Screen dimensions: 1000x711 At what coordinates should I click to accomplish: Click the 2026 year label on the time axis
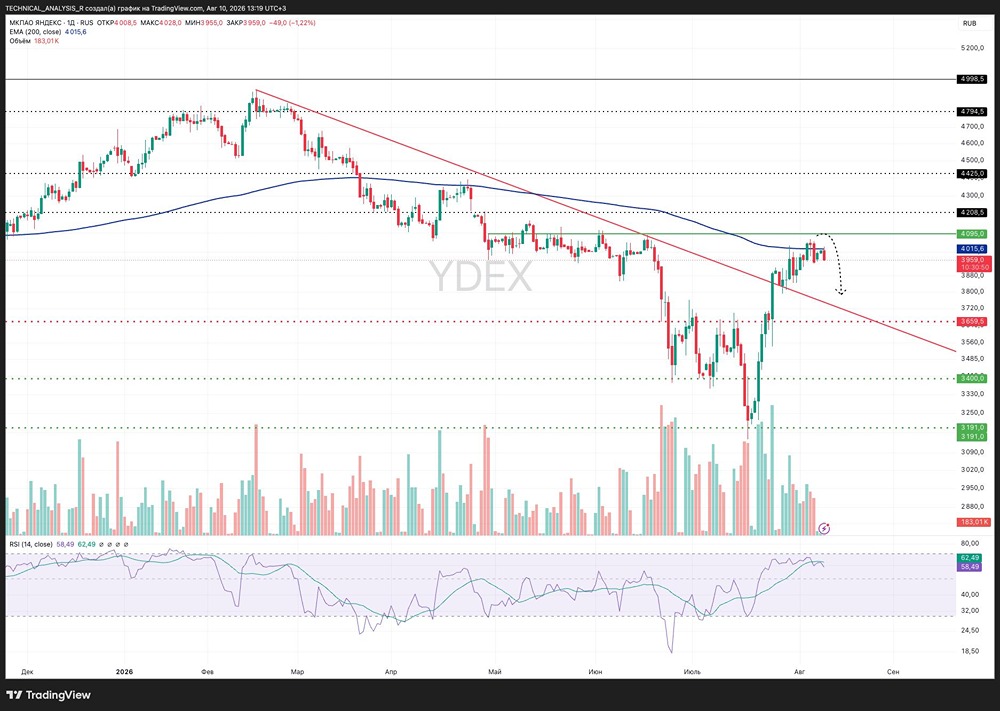point(124,671)
